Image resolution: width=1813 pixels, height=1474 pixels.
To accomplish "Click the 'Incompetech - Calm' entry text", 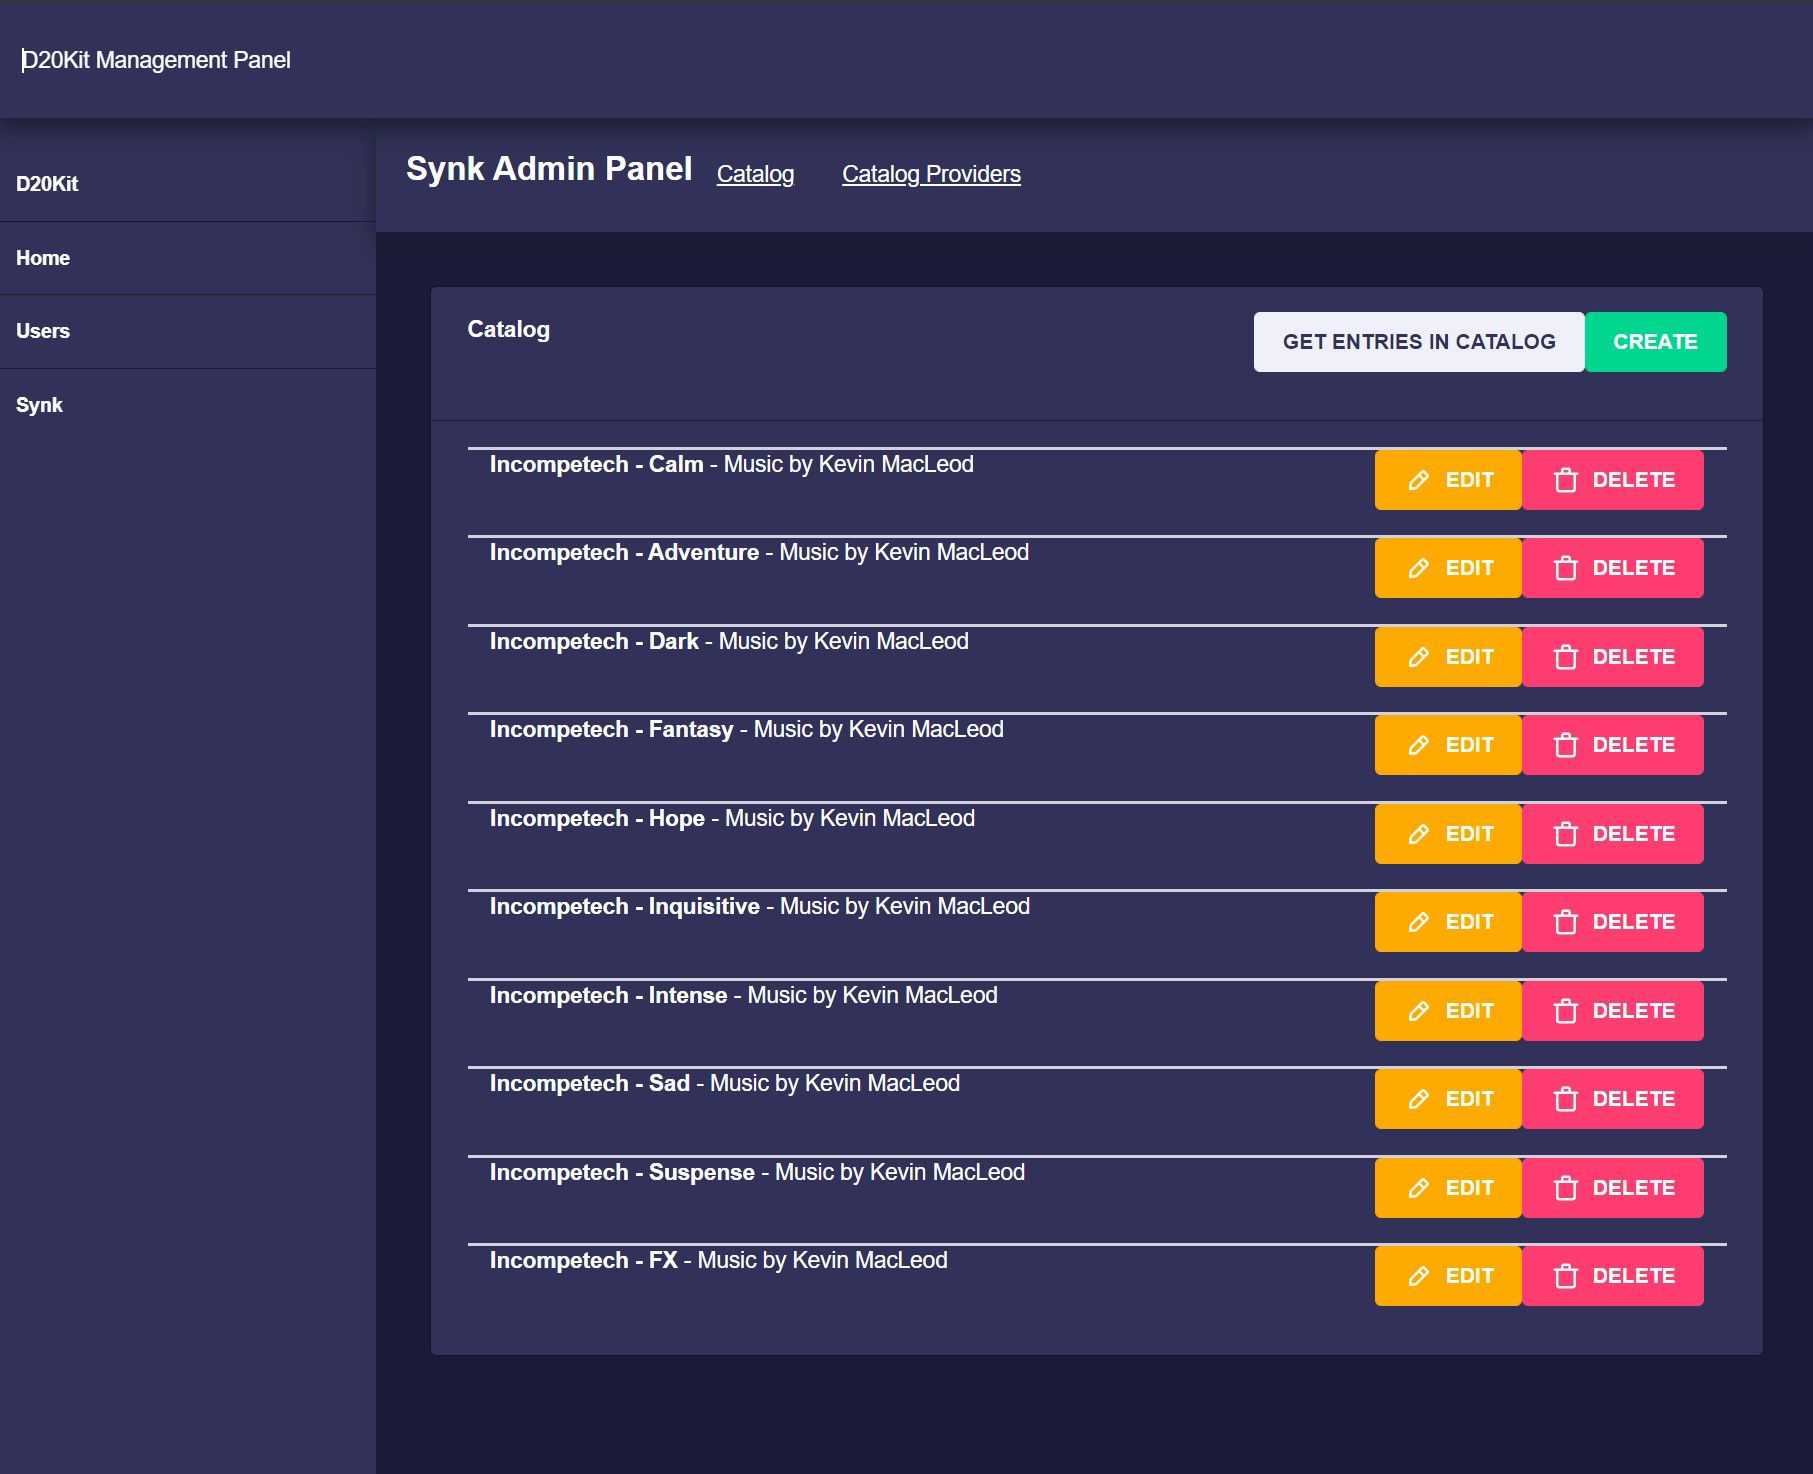I will [x=596, y=464].
